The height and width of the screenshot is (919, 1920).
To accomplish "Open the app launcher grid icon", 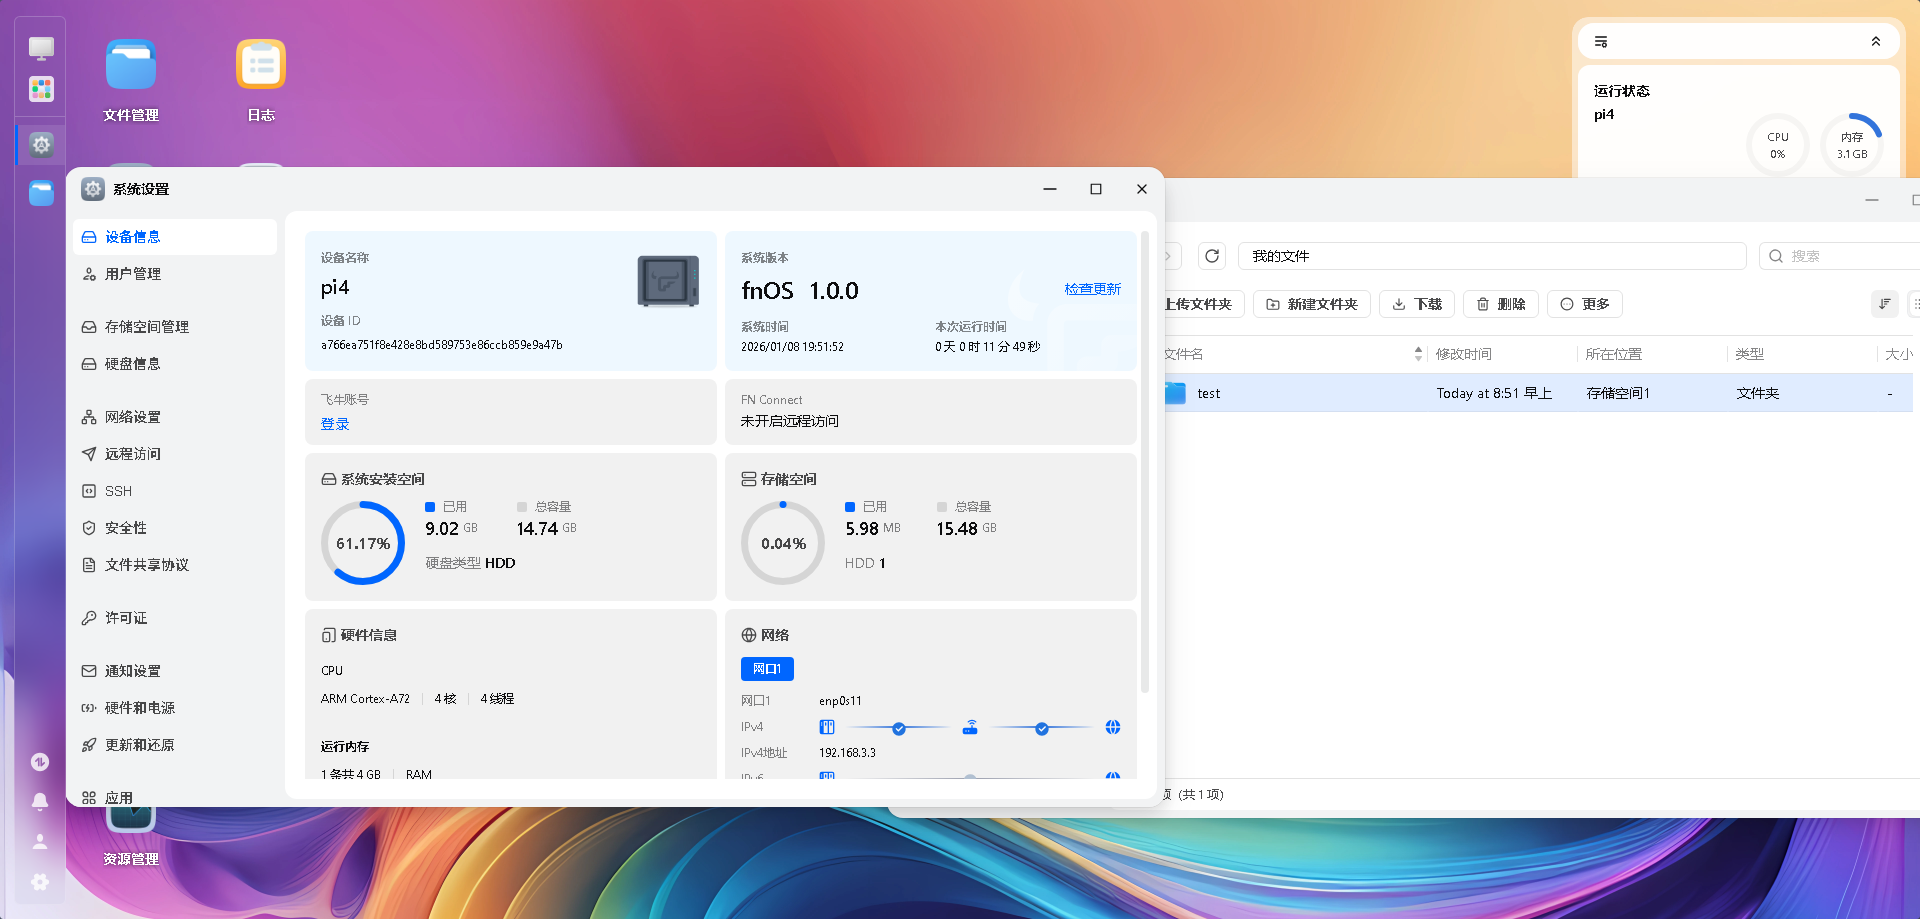I will click(x=41, y=89).
